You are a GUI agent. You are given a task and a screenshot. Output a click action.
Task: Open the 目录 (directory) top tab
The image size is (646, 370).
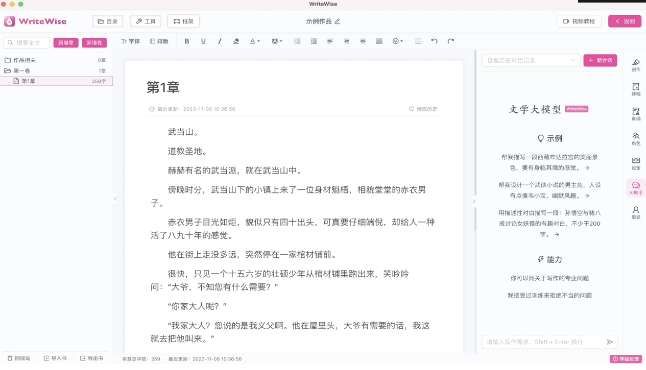click(108, 21)
